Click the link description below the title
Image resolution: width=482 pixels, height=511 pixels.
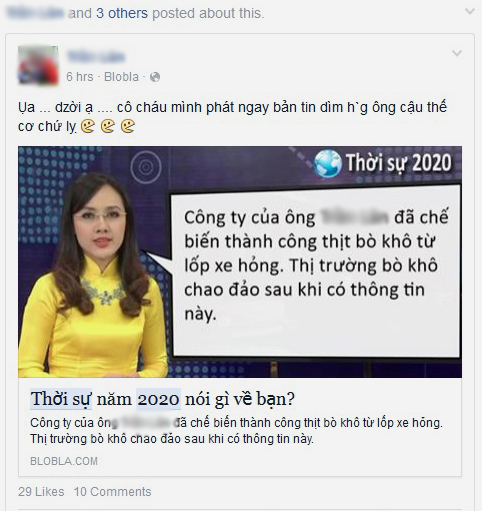(x=236, y=431)
